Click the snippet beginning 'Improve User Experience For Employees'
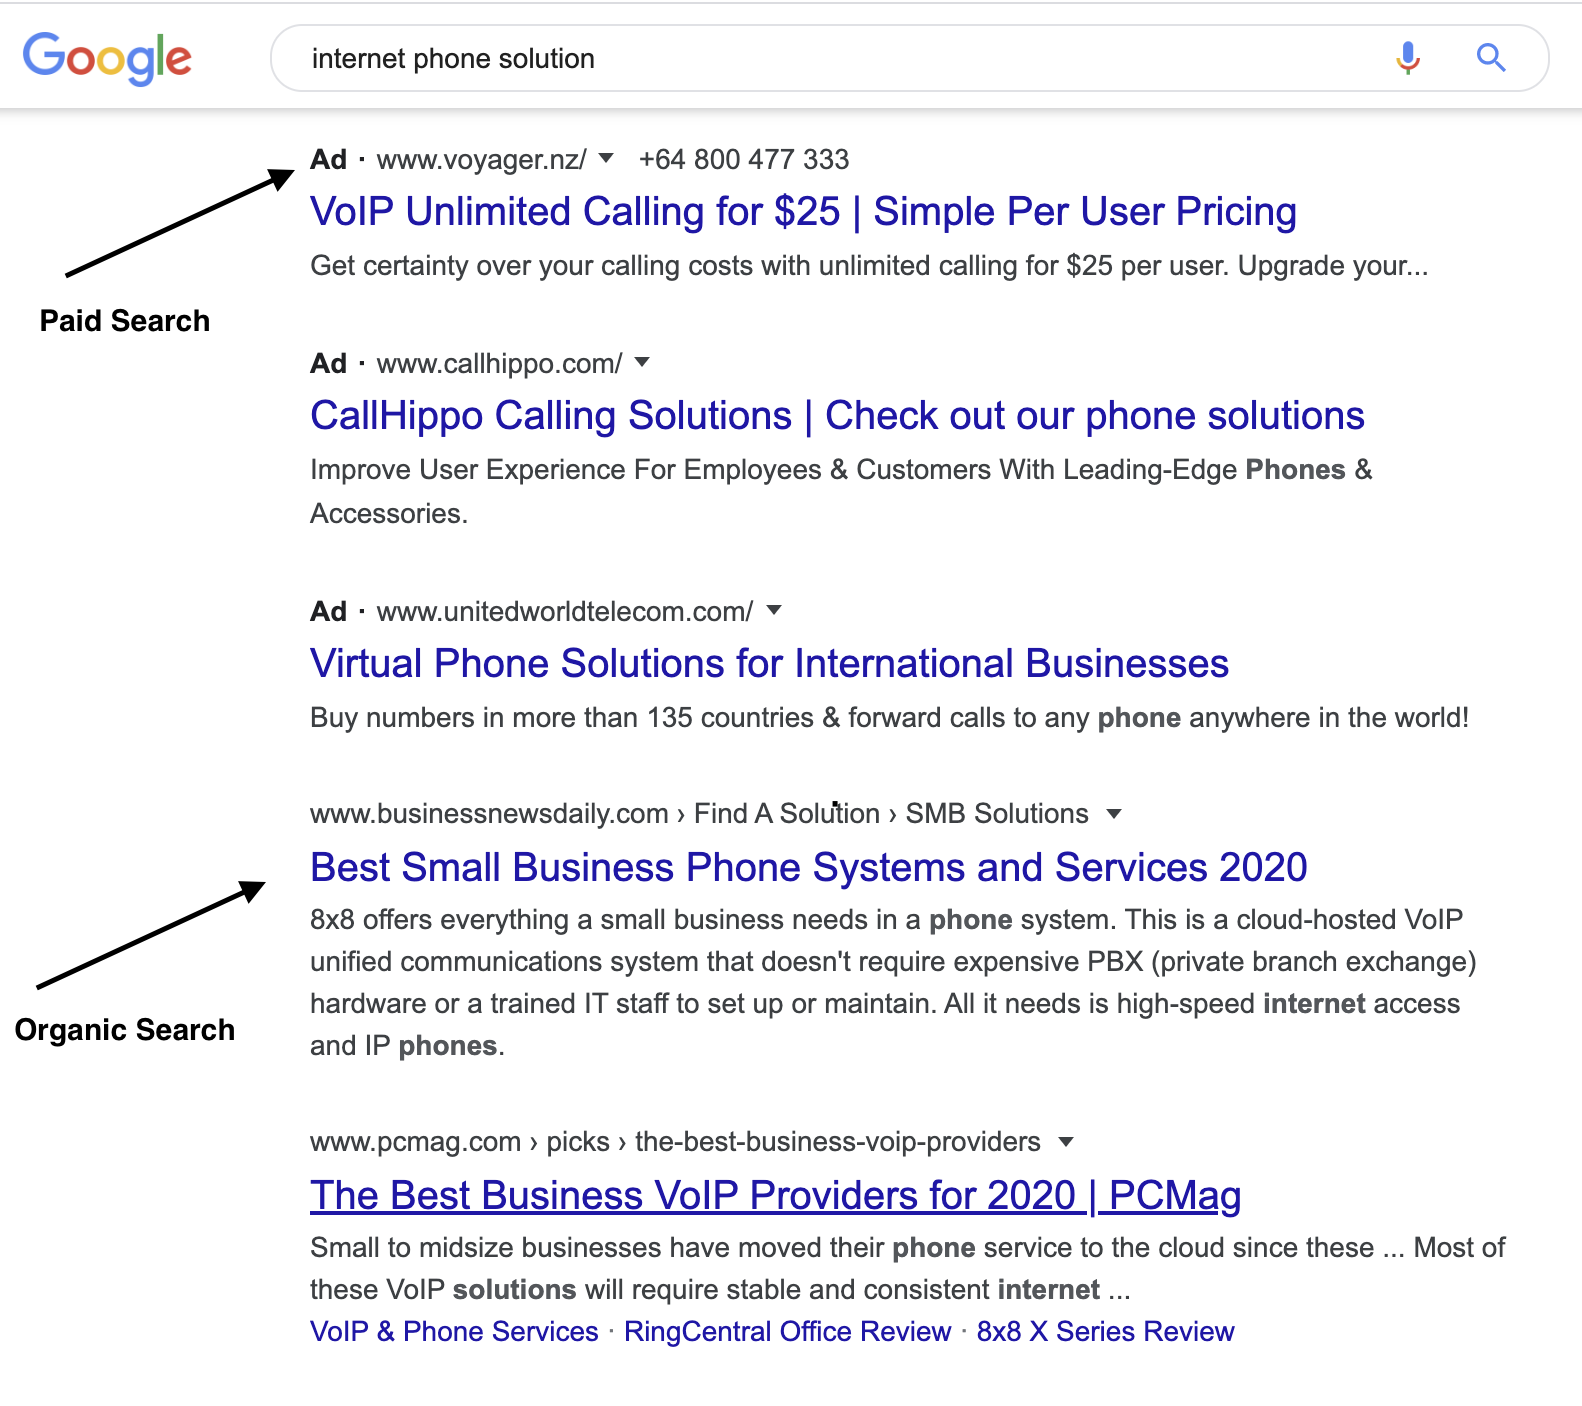 (841, 491)
